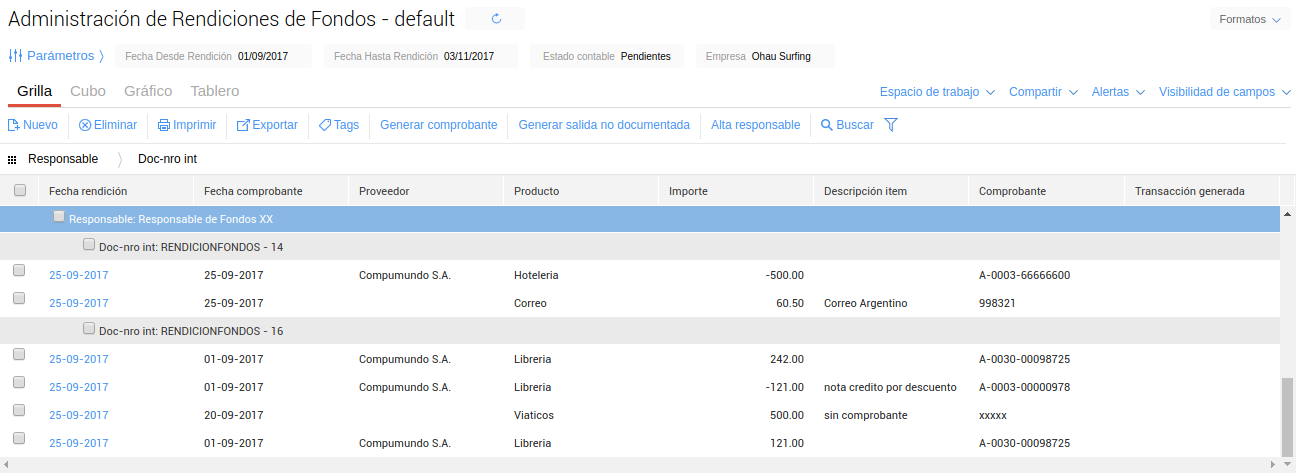This screenshot has height=476, width=1298.
Task: Click Generar salida no documentada
Action: pyautogui.click(x=604, y=125)
